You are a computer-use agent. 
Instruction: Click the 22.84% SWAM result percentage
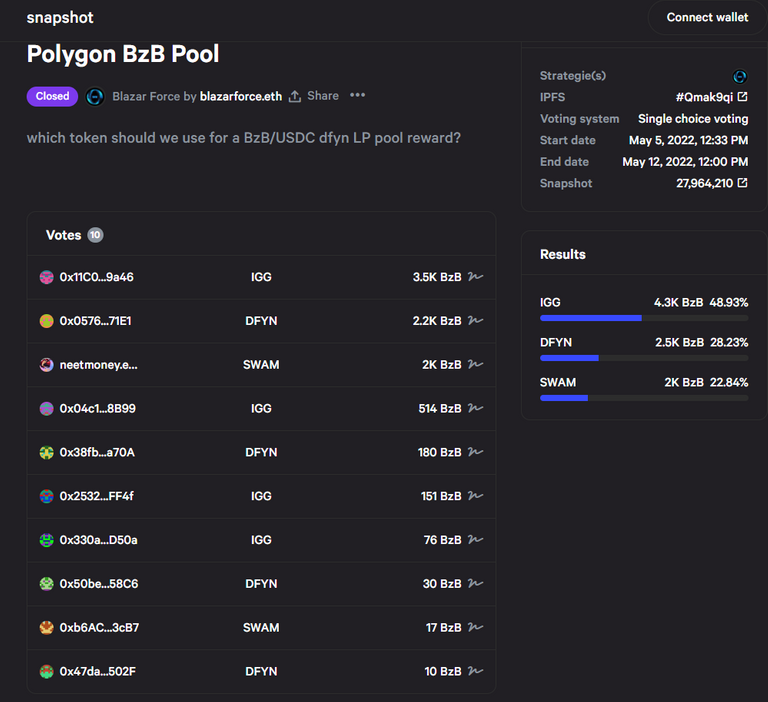tap(729, 383)
